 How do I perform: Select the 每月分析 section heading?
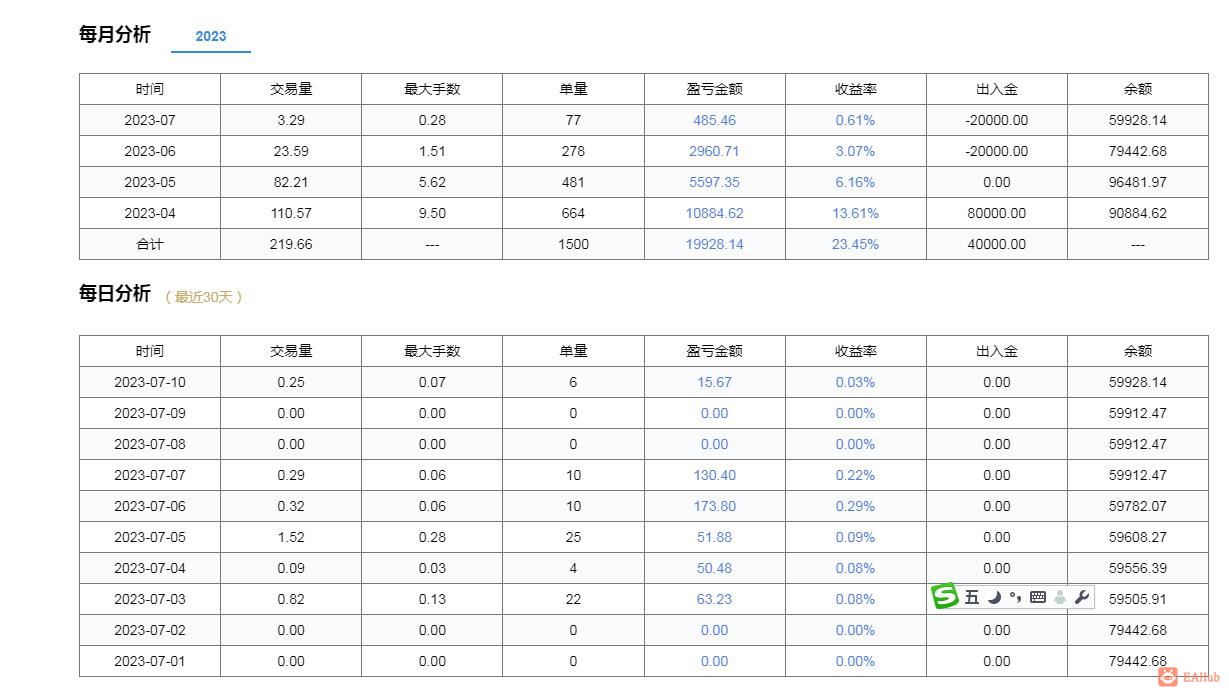115,34
